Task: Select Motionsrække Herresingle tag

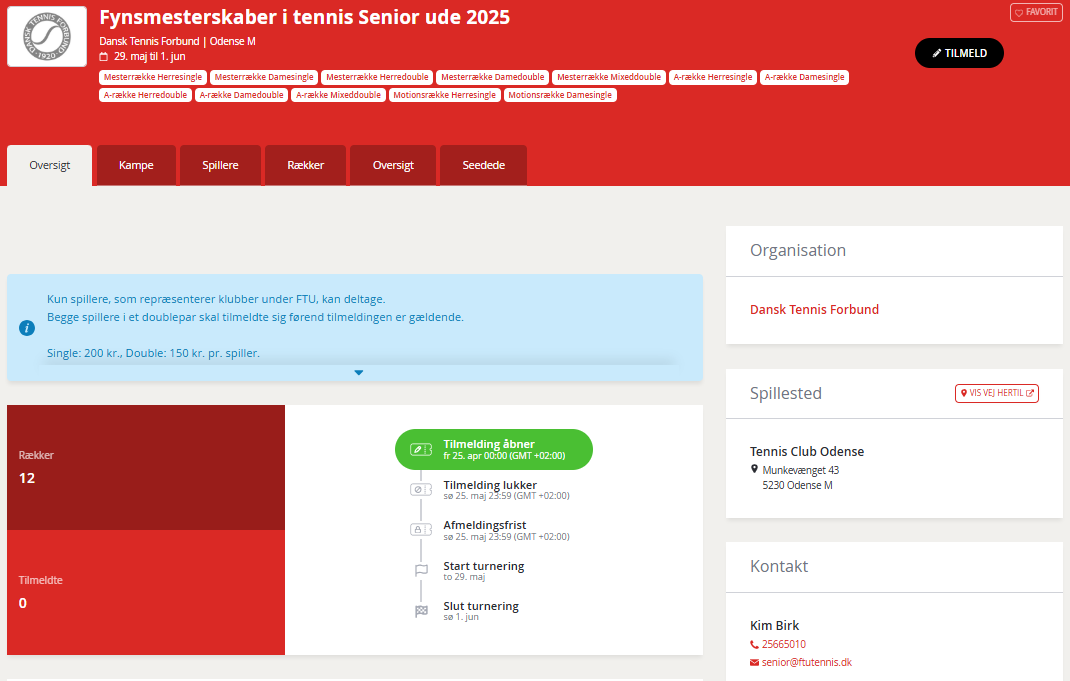Action: [444, 95]
